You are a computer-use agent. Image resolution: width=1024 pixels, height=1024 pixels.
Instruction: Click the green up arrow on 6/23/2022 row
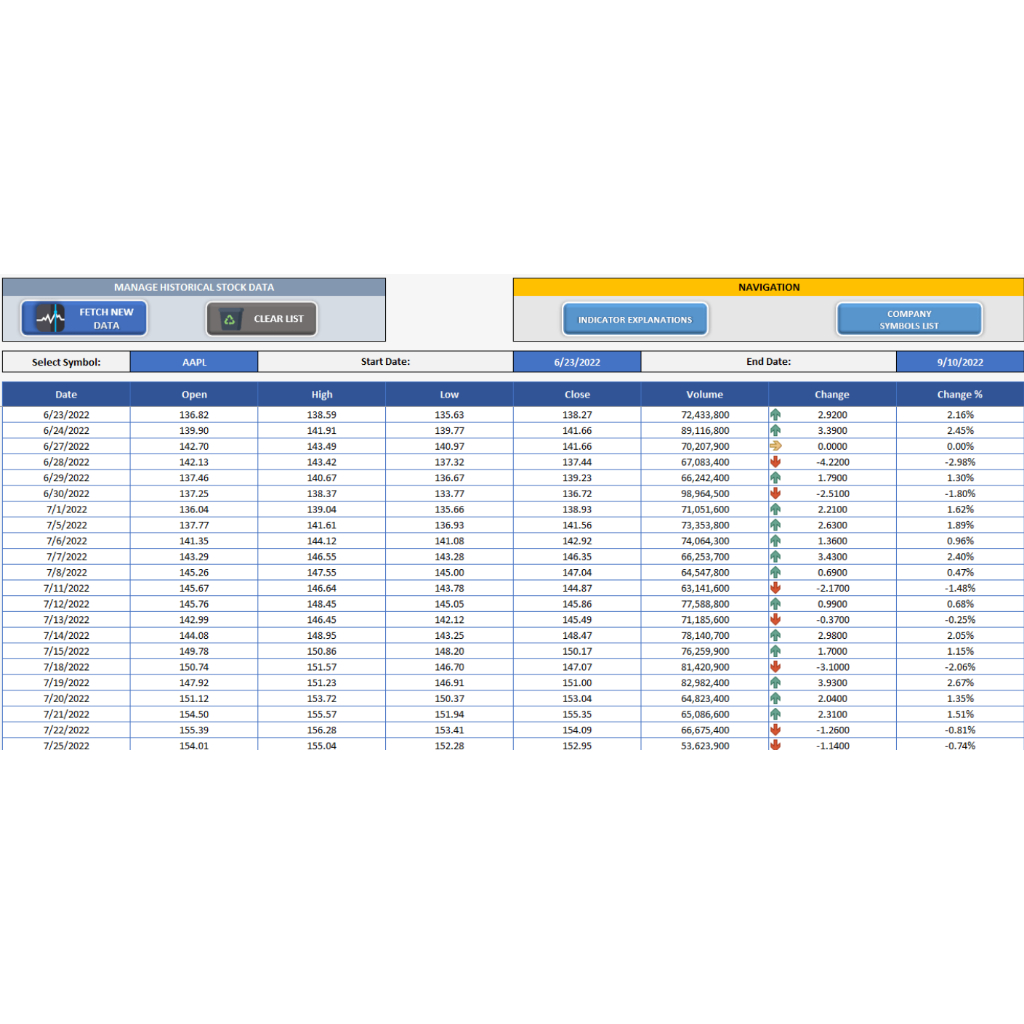click(x=776, y=414)
